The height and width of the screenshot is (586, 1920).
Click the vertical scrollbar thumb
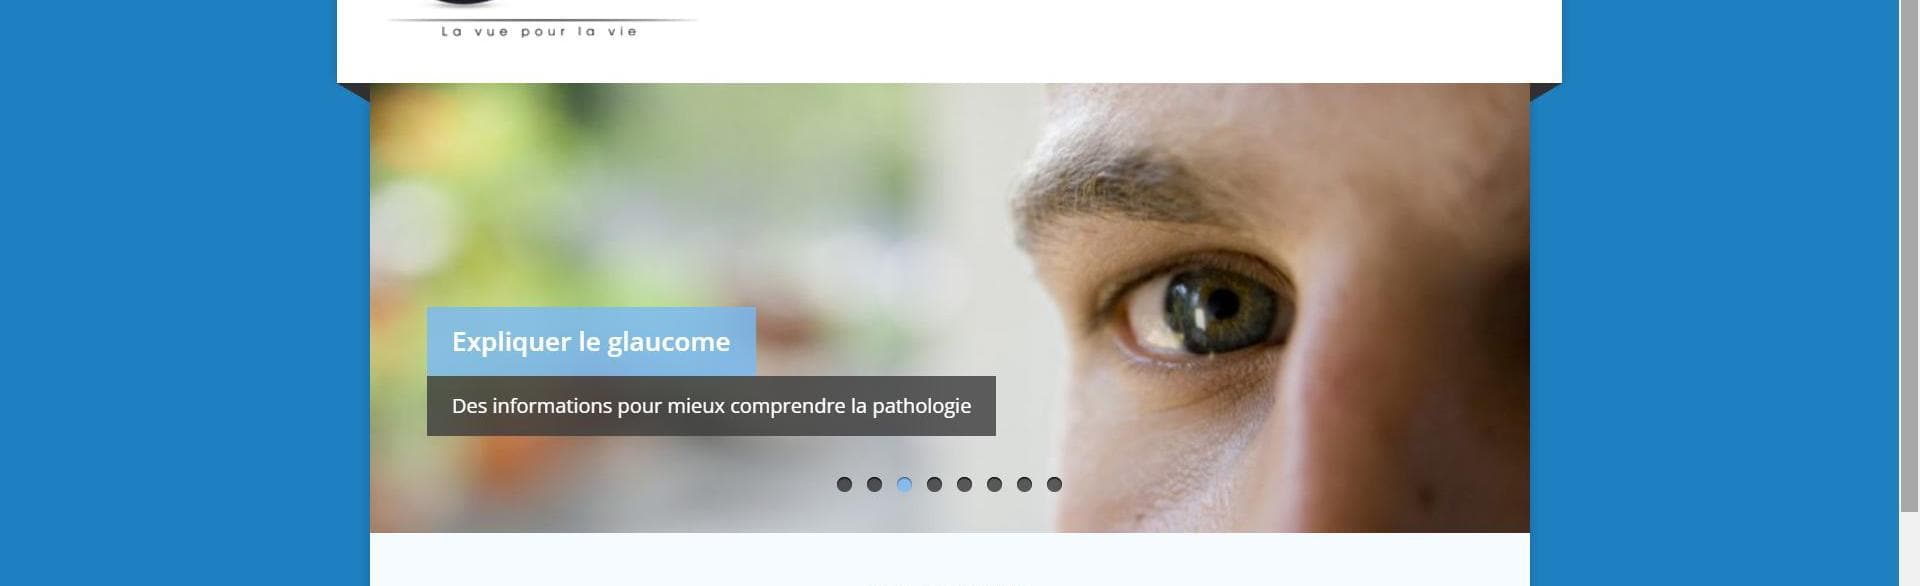coord(1909,255)
